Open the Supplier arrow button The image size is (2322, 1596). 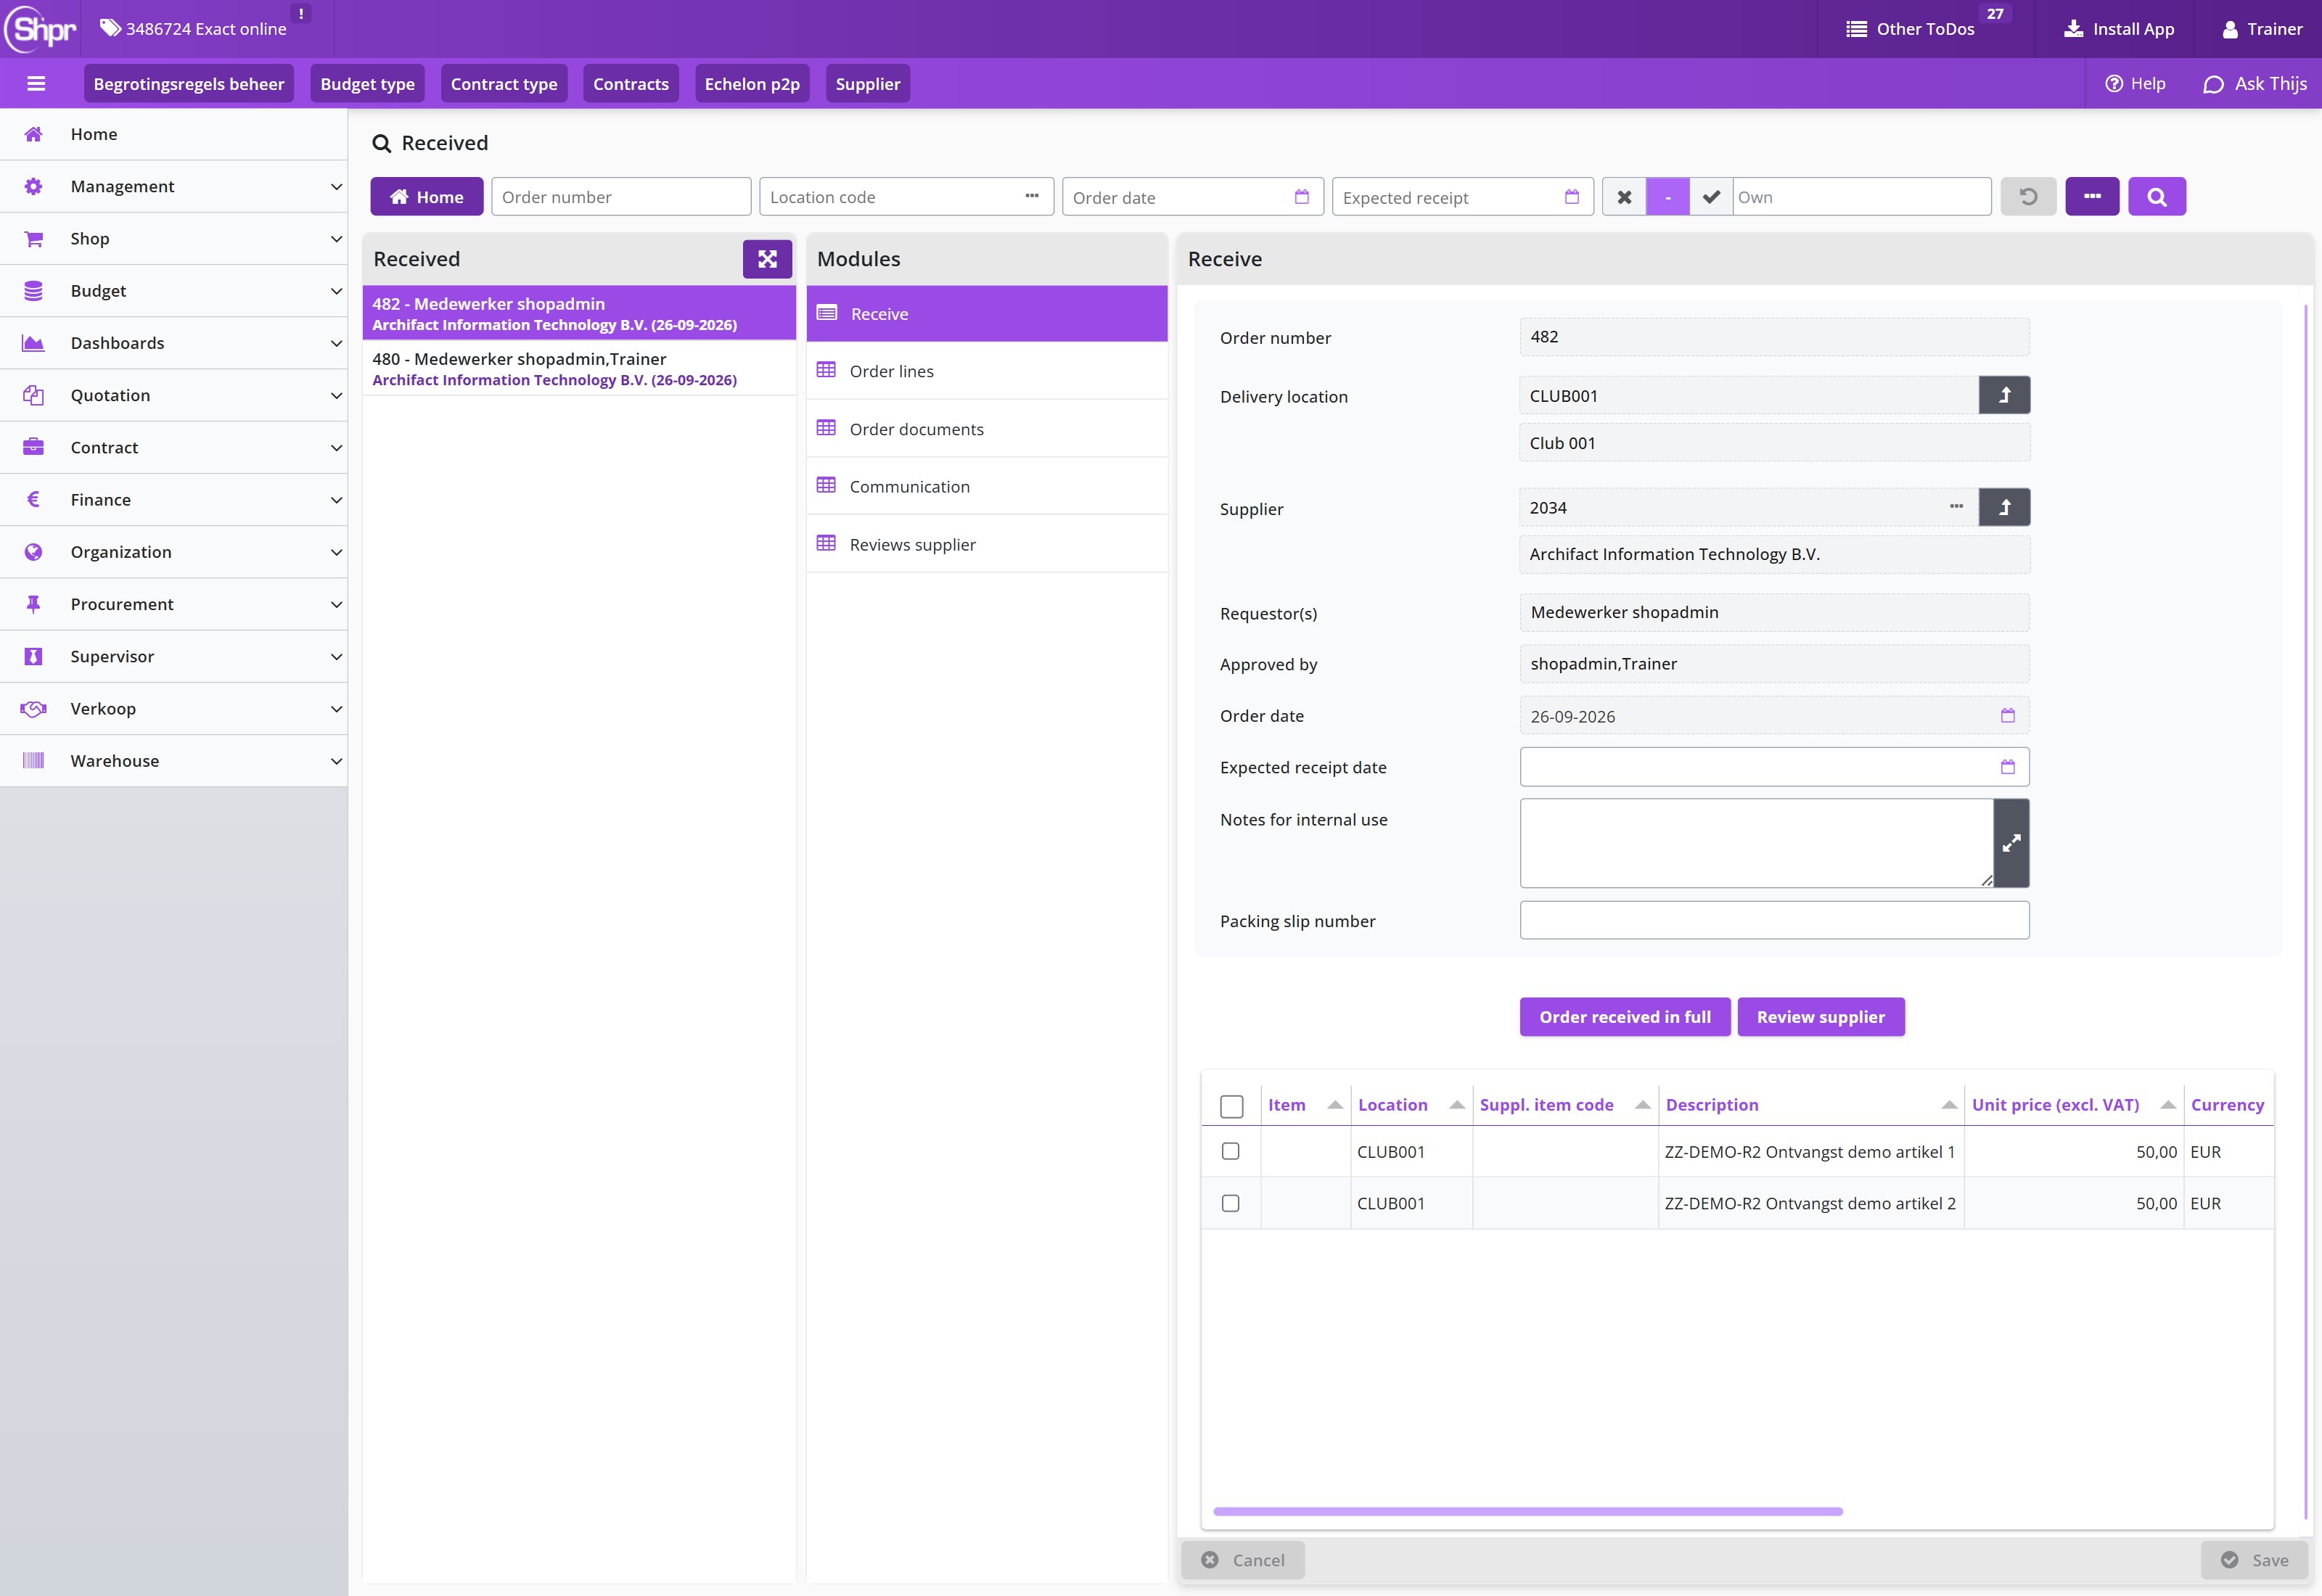tap(2004, 508)
